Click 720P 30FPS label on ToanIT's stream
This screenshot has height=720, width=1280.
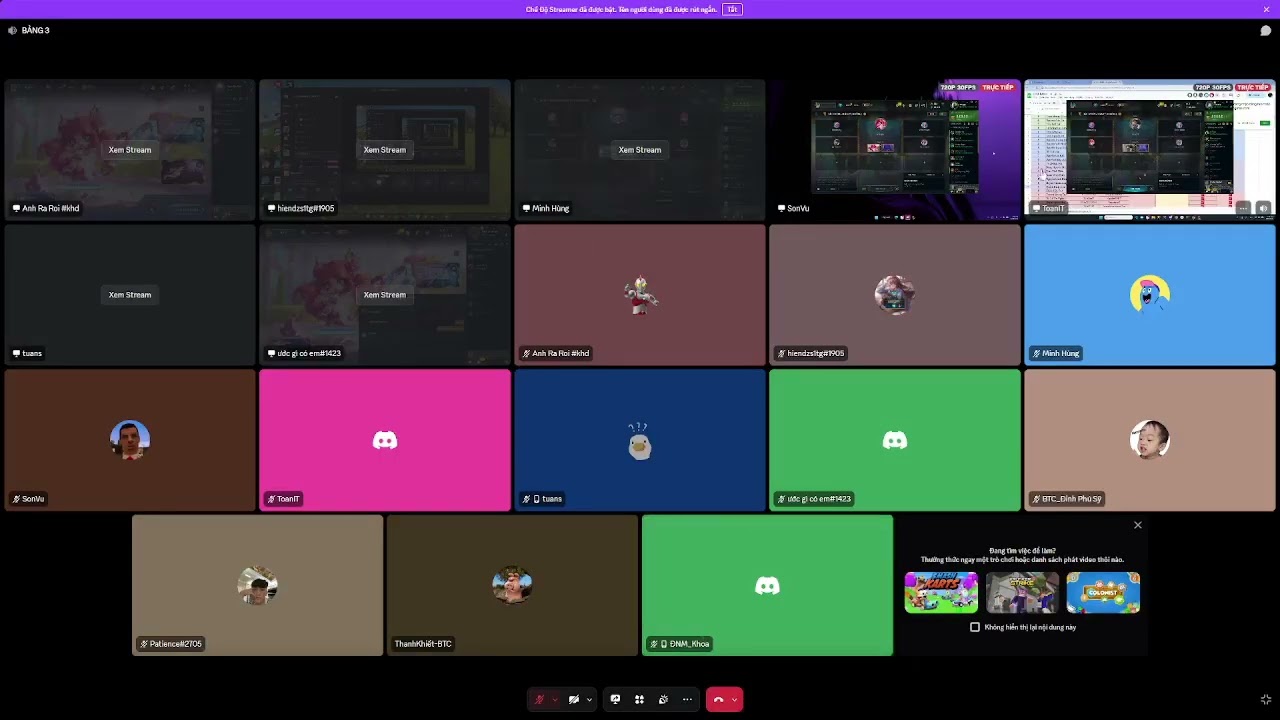tap(1213, 88)
